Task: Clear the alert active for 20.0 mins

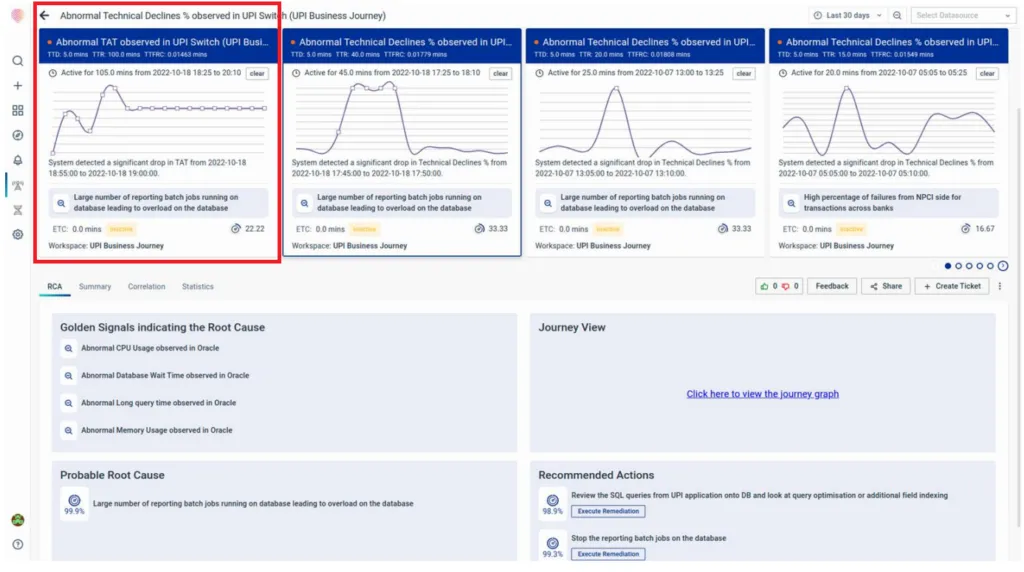Action: point(987,74)
